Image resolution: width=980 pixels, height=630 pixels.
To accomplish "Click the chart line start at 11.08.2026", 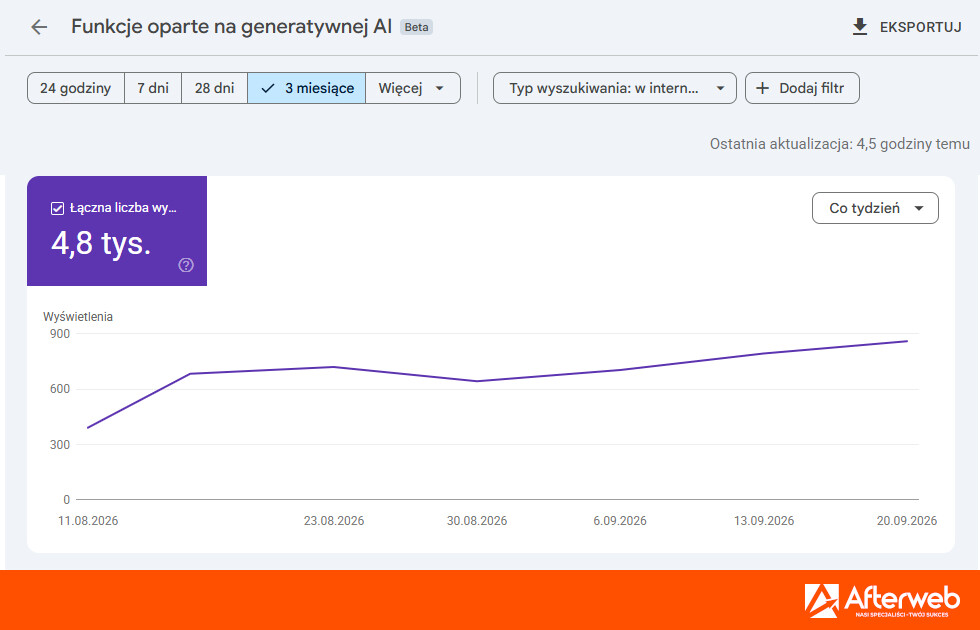I will [88, 428].
